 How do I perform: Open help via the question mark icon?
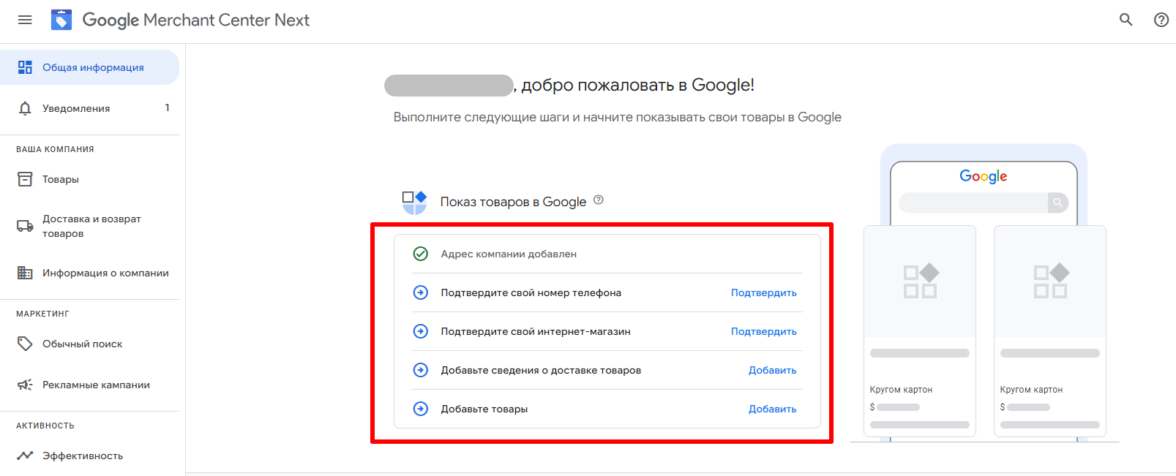pos(1160,20)
